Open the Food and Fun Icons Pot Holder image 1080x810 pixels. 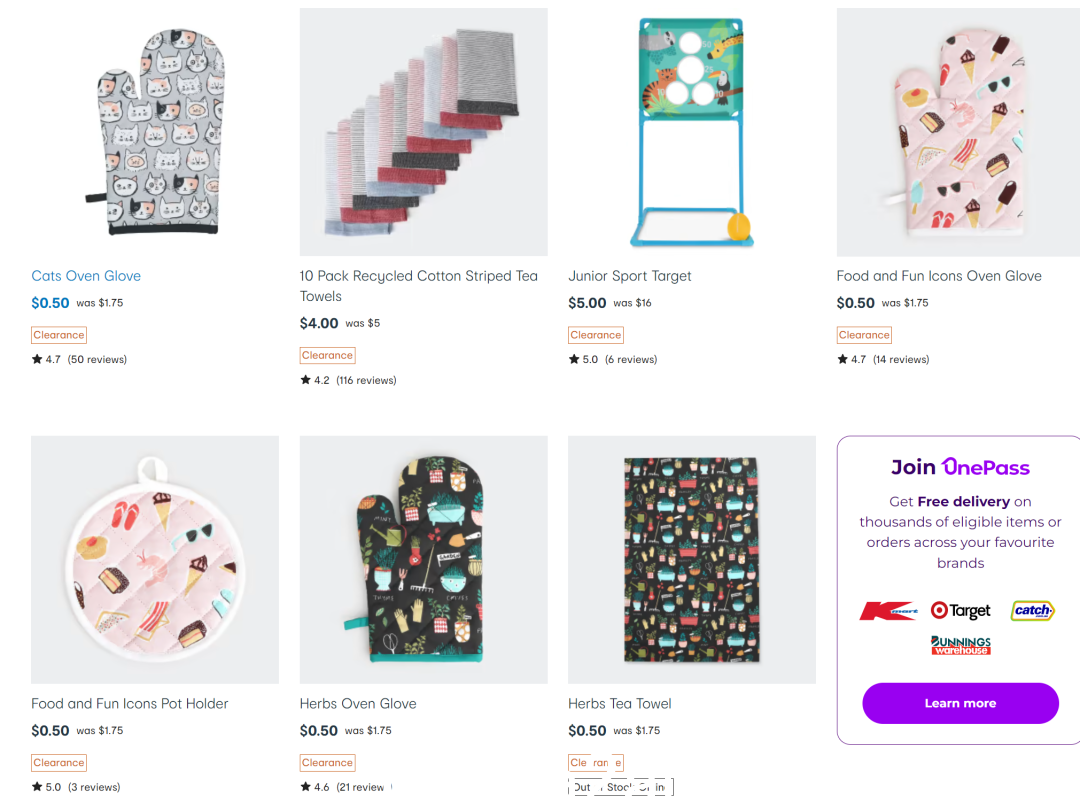(x=155, y=559)
